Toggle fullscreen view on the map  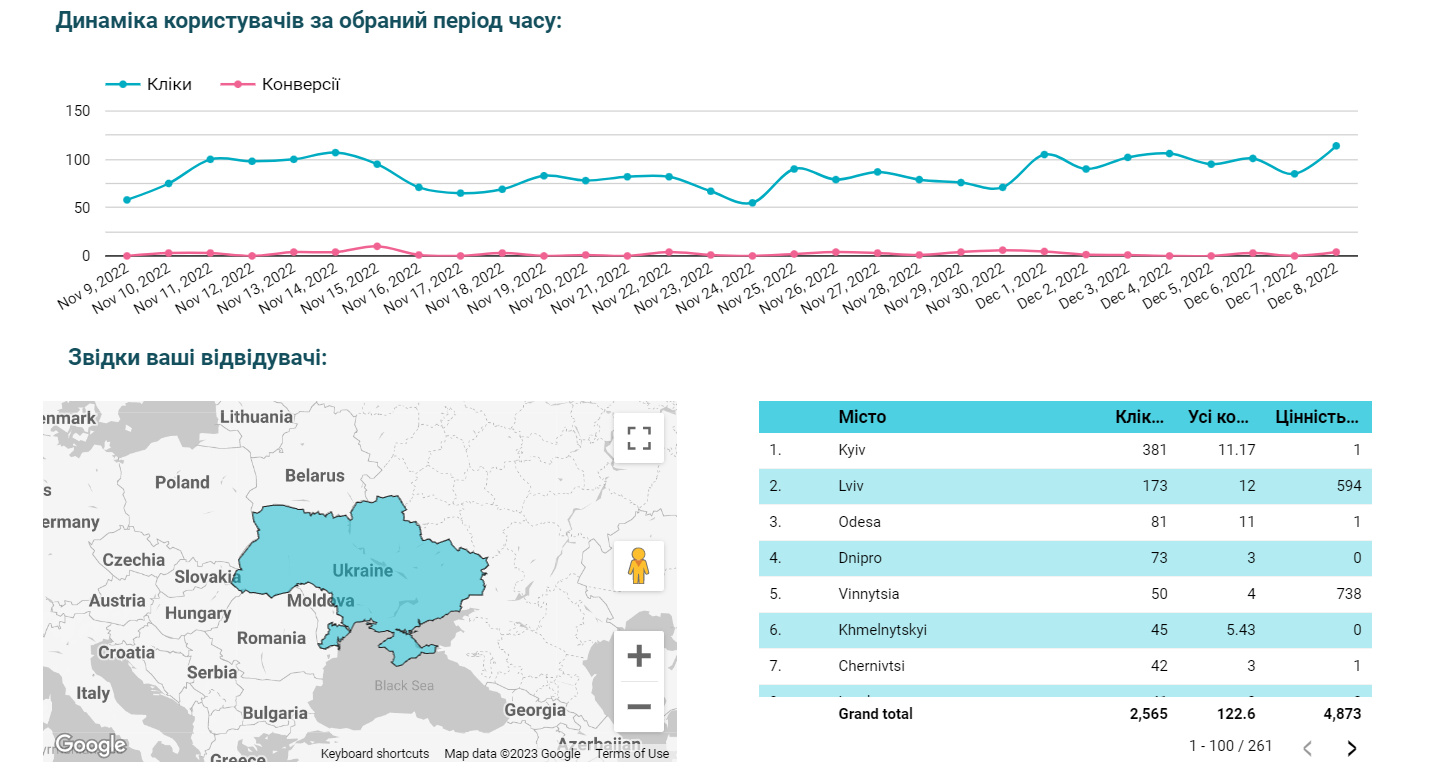[638, 438]
